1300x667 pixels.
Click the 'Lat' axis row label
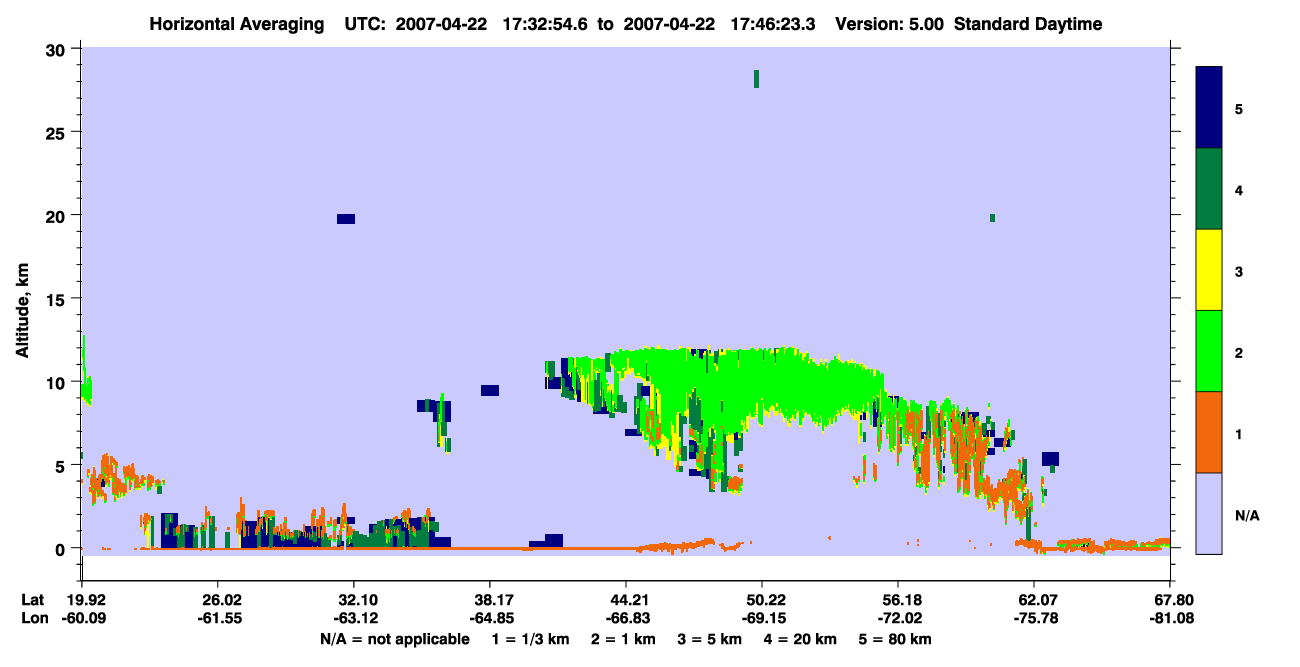[x=34, y=599]
